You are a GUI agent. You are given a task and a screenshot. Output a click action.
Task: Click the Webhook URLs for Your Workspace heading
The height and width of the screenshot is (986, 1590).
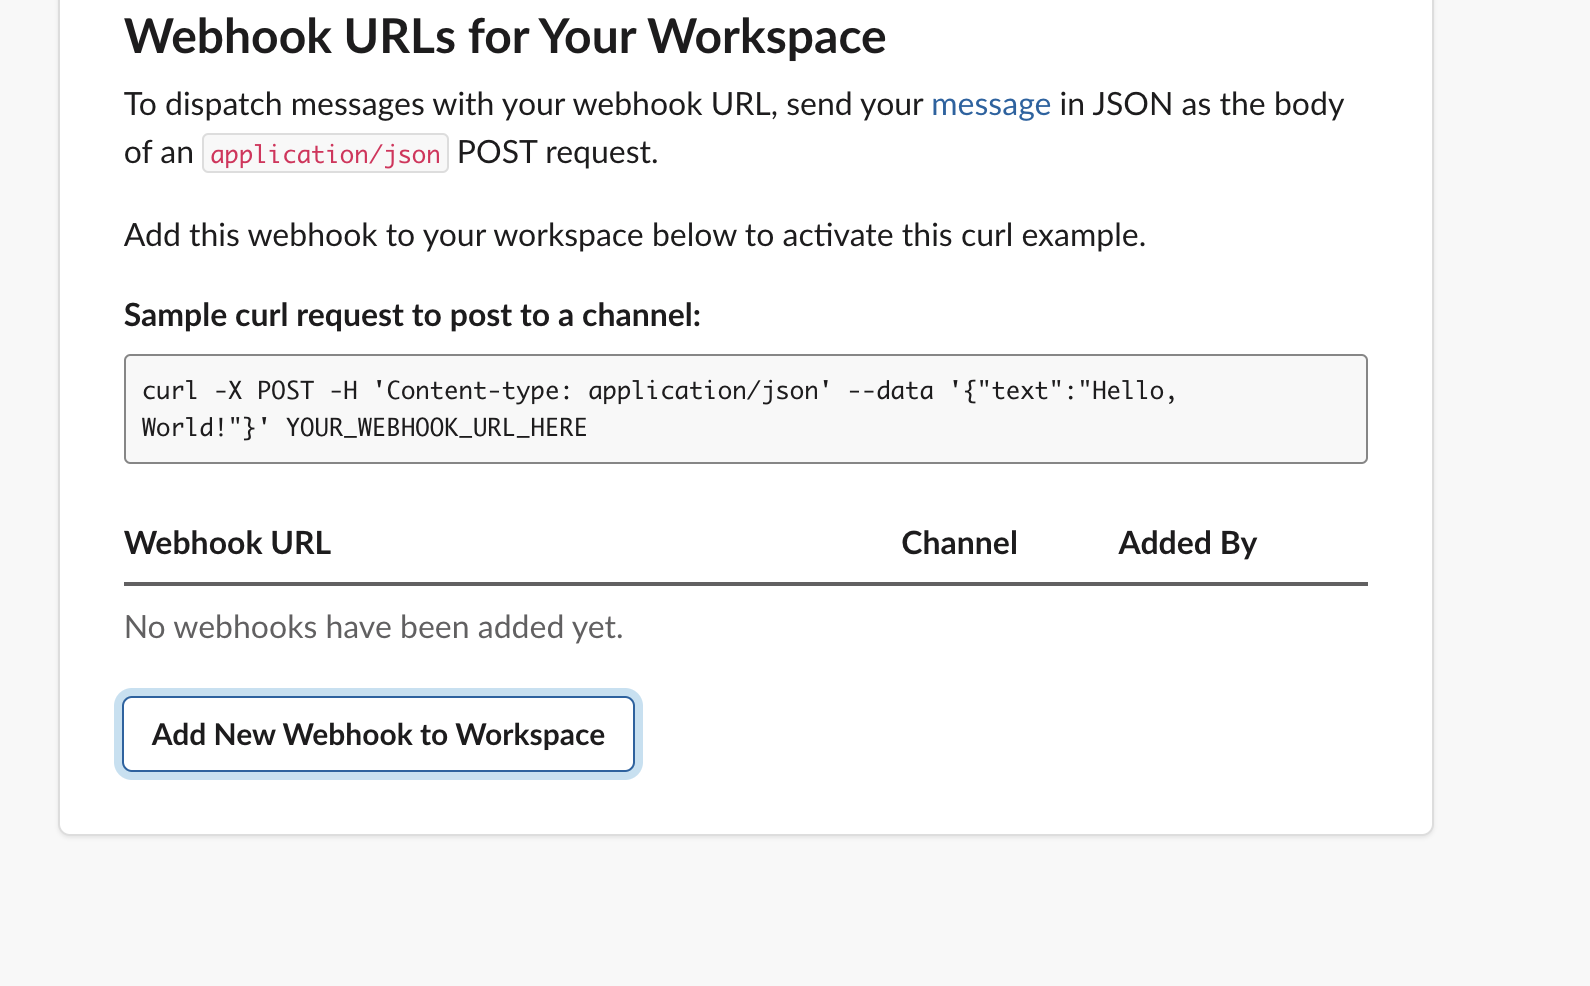point(505,37)
